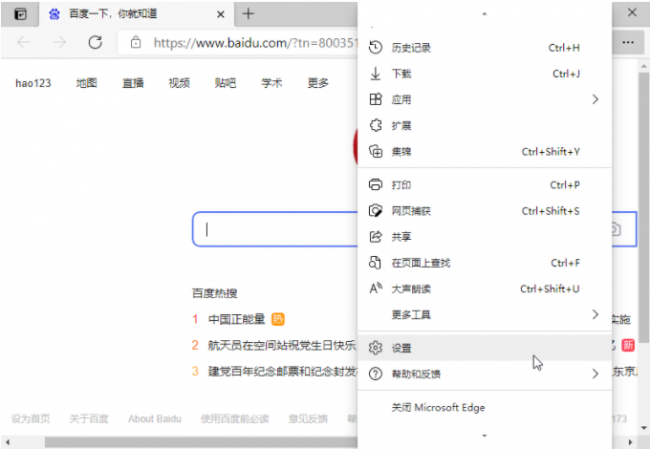Go back with the back arrow
The width and height of the screenshot is (650, 449).
(24, 42)
